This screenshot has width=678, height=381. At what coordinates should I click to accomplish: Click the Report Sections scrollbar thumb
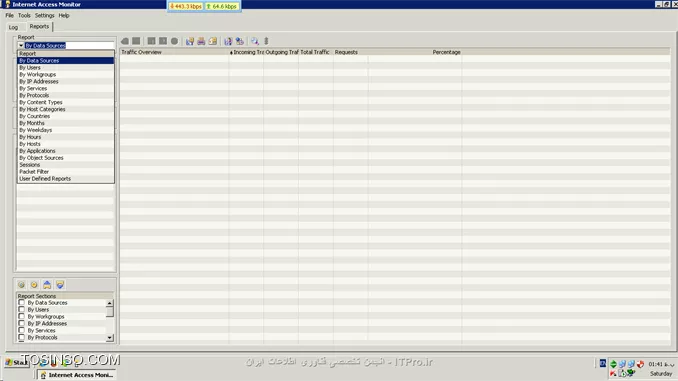tap(110, 312)
